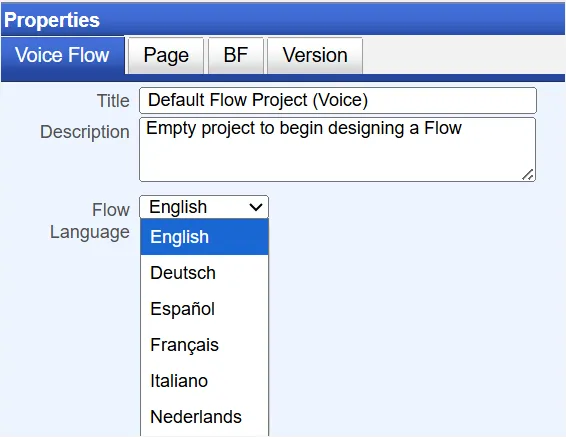Select the BF tab
The width and height of the screenshot is (566, 437).
click(x=236, y=56)
